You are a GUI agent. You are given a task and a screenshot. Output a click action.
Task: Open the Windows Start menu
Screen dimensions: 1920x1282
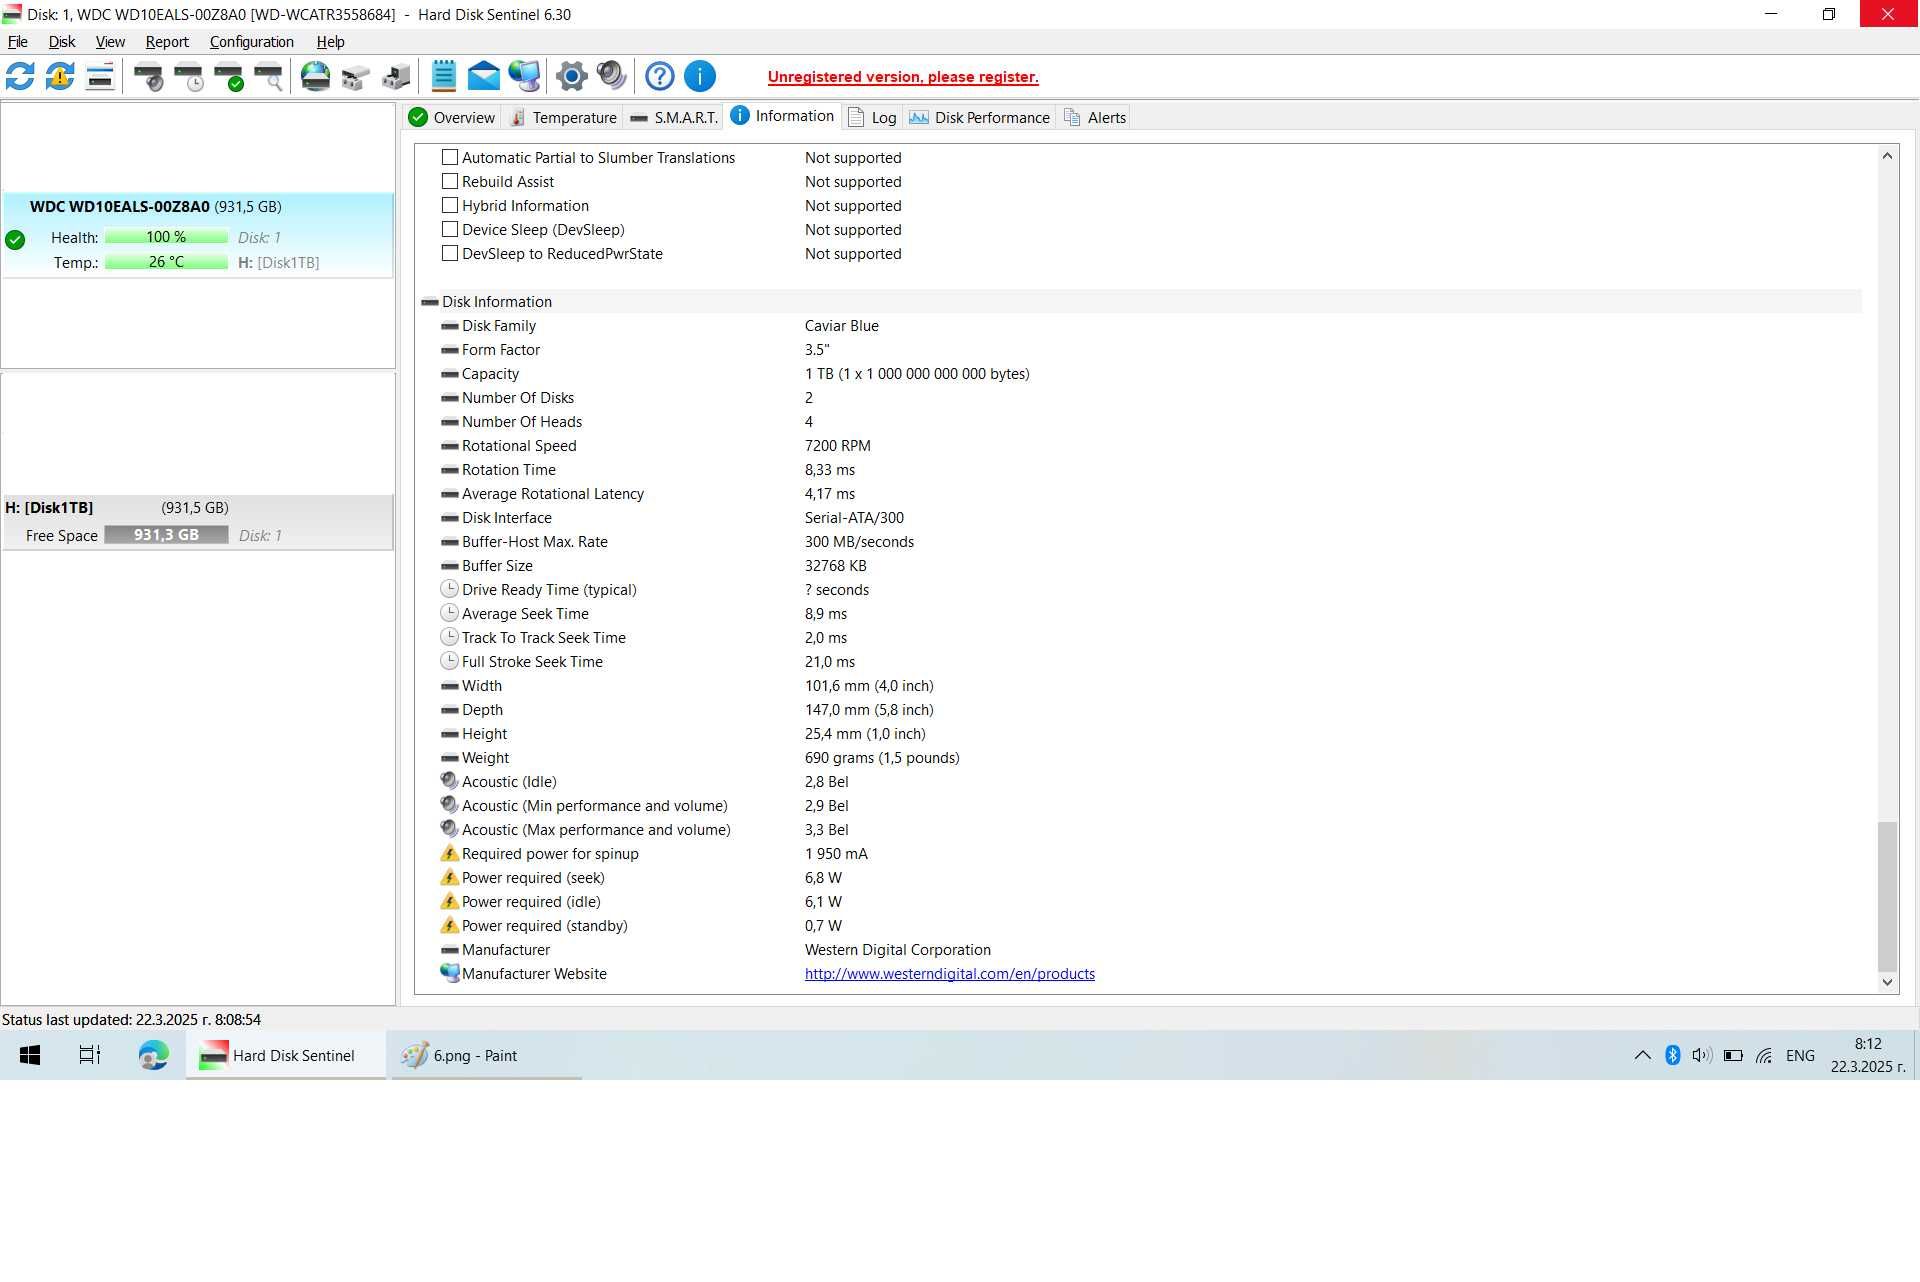(30, 1055)
